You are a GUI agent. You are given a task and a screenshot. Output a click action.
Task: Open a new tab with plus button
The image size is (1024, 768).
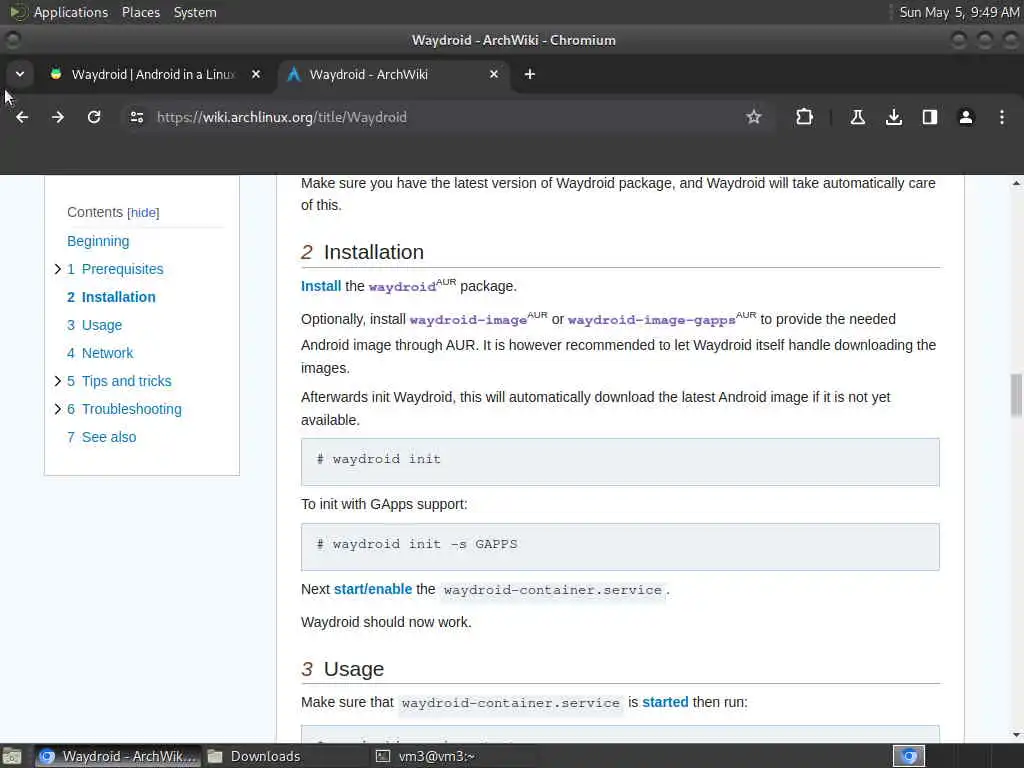click(x=530, y=74)
